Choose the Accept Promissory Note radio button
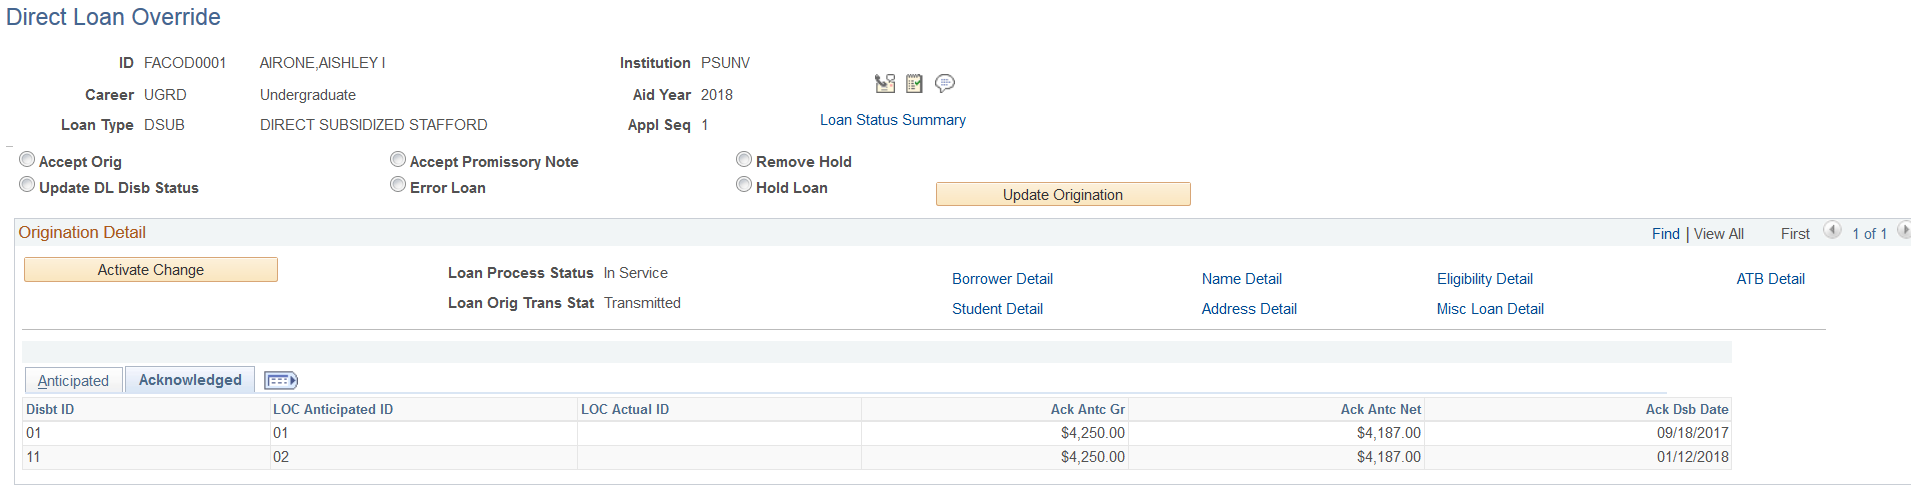This screenshot has height=494, width=1911. pos(398,160)
